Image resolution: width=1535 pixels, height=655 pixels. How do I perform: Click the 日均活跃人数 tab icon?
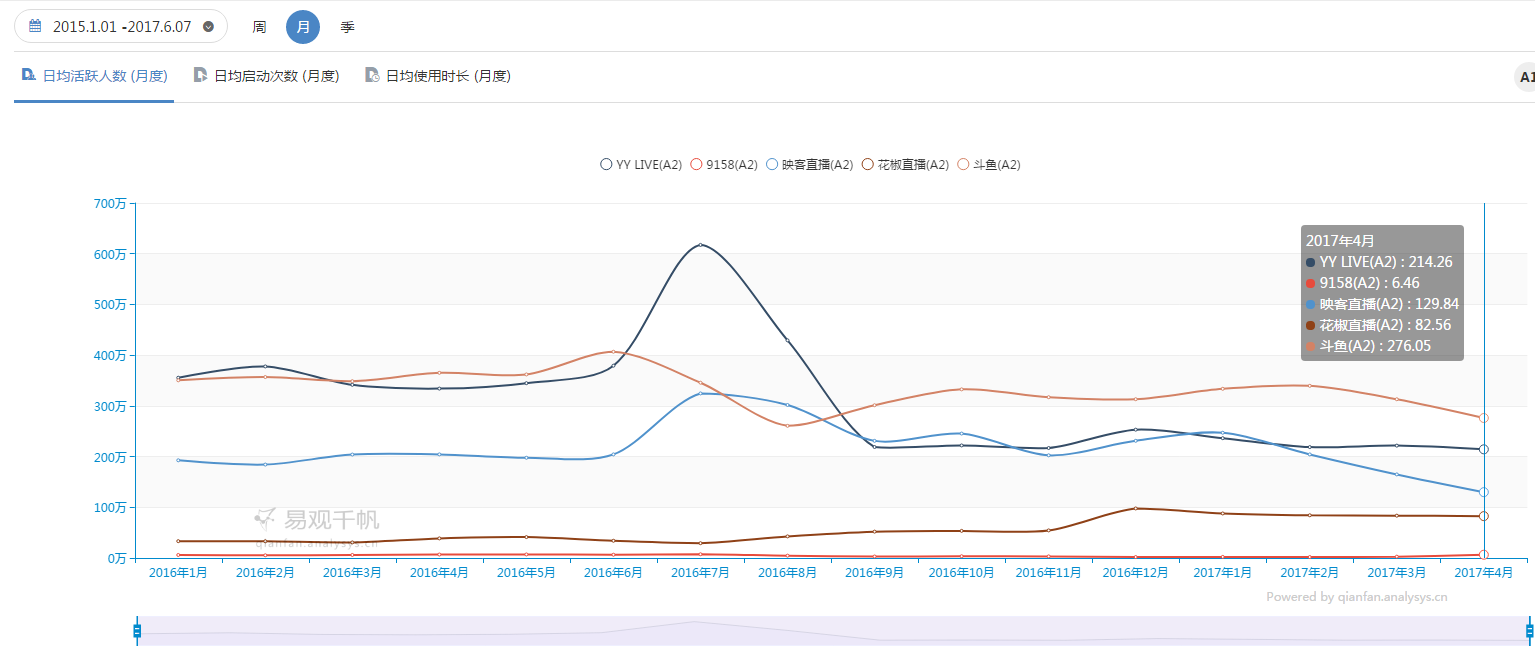[29, 75]
